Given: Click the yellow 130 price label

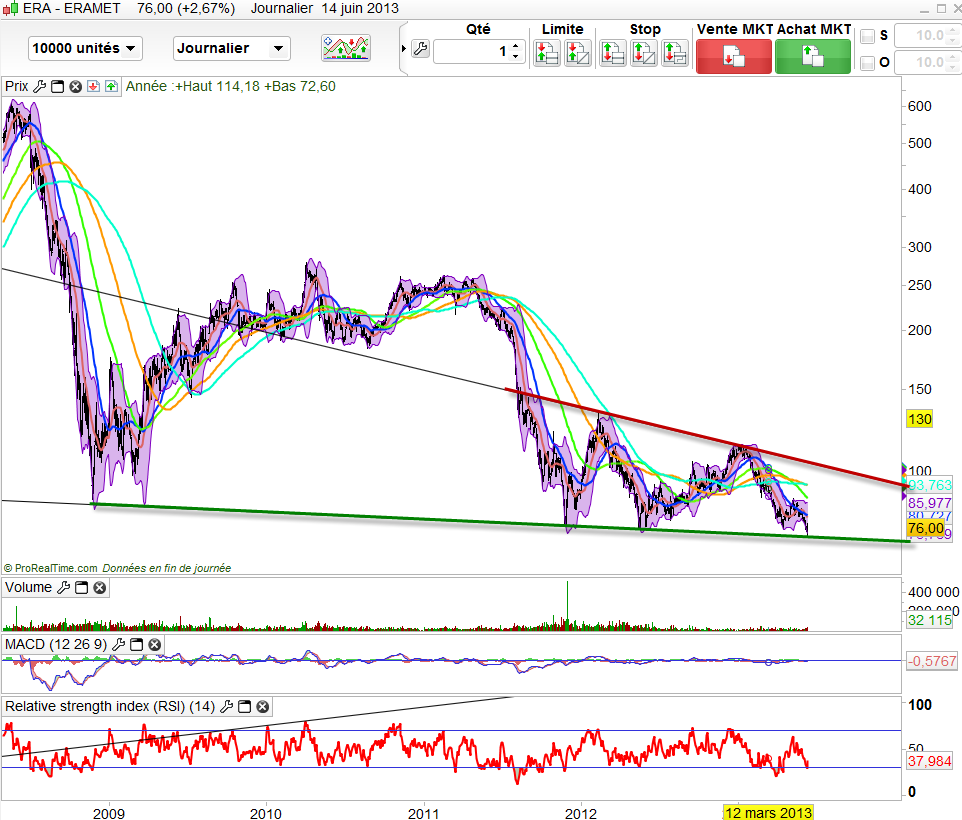Looking at the screenshot, I should tap(919, 418).
